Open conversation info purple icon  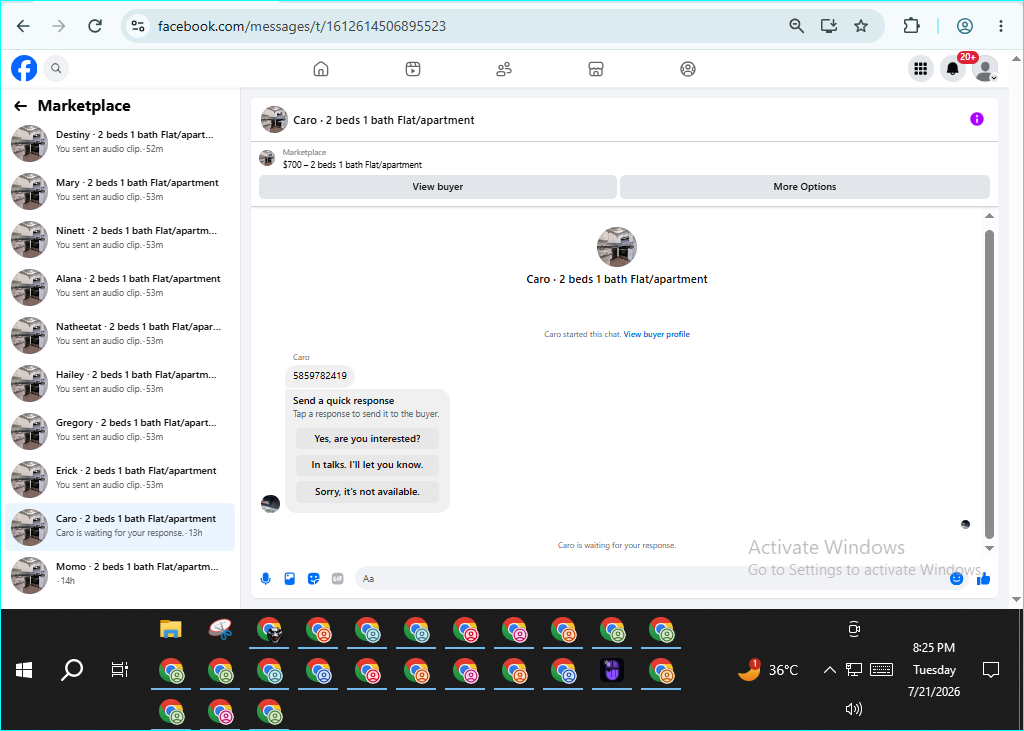(x=976, y=119)
